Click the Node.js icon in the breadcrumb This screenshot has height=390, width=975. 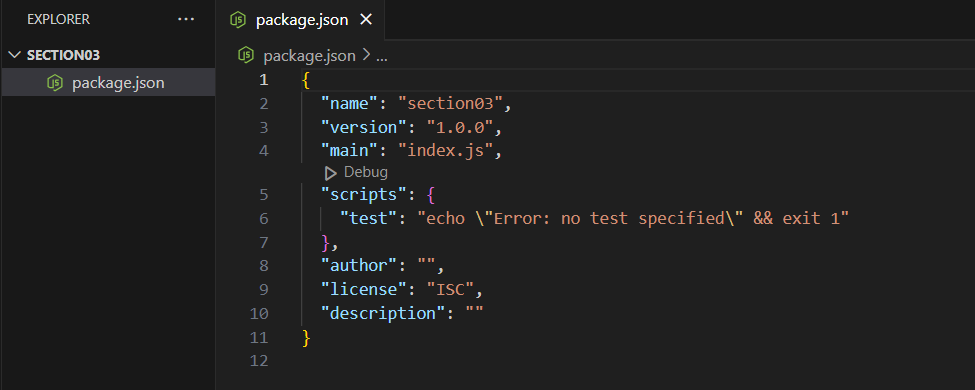tap(246, 55)
